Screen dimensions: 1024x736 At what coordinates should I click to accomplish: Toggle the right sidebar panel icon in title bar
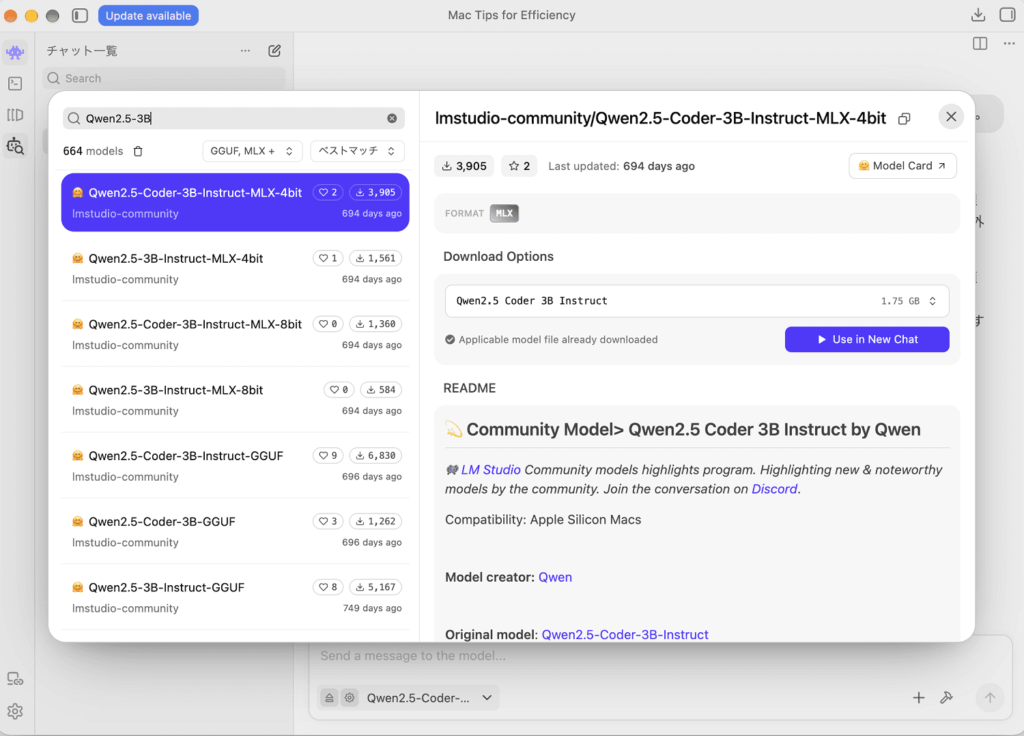click(1007, 15)
